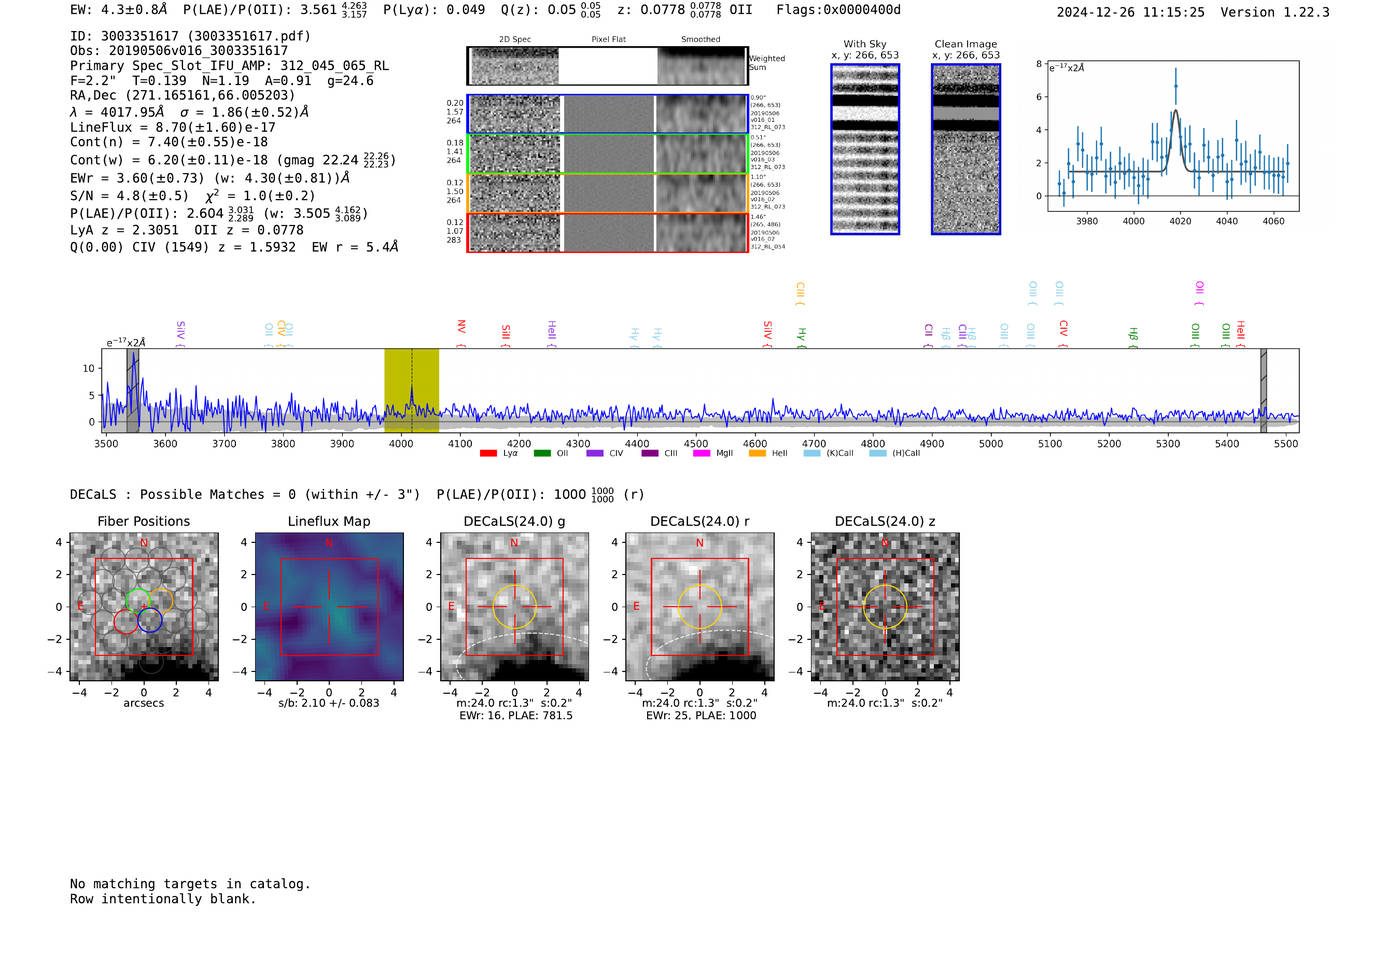The height and width of the screenshot is (953, 1400).
Task: Click the With Sky spectral image
Action: (865, 149)
